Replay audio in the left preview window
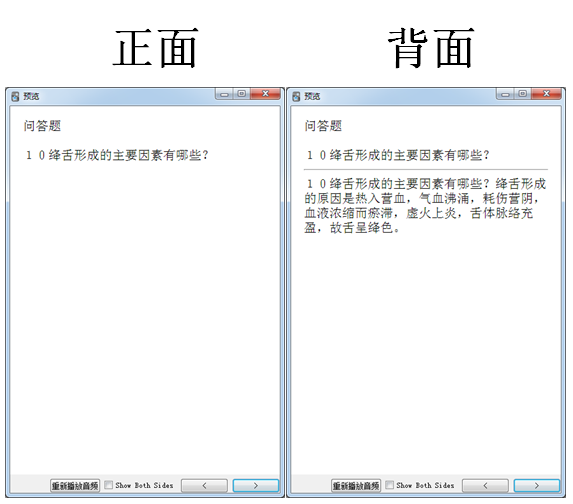573x504 pixels. coord(75,486)
